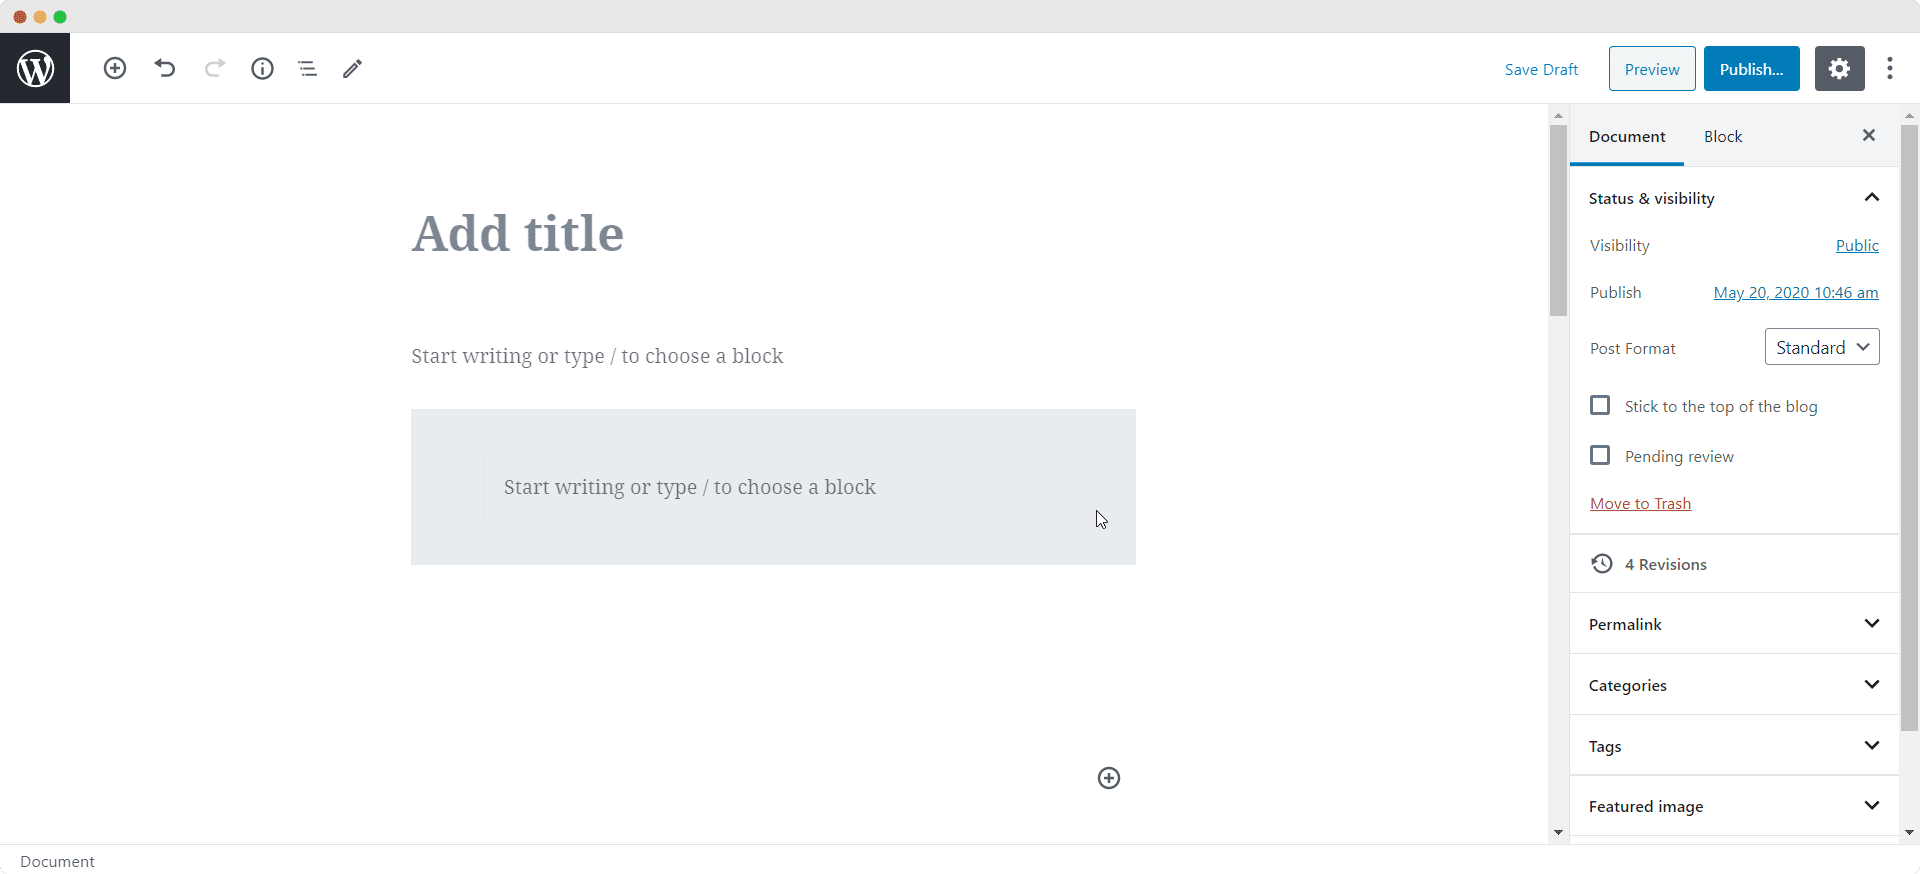
Task: Click the add block icon below content
Action: pyautogui.click(x=1109, y=778)
